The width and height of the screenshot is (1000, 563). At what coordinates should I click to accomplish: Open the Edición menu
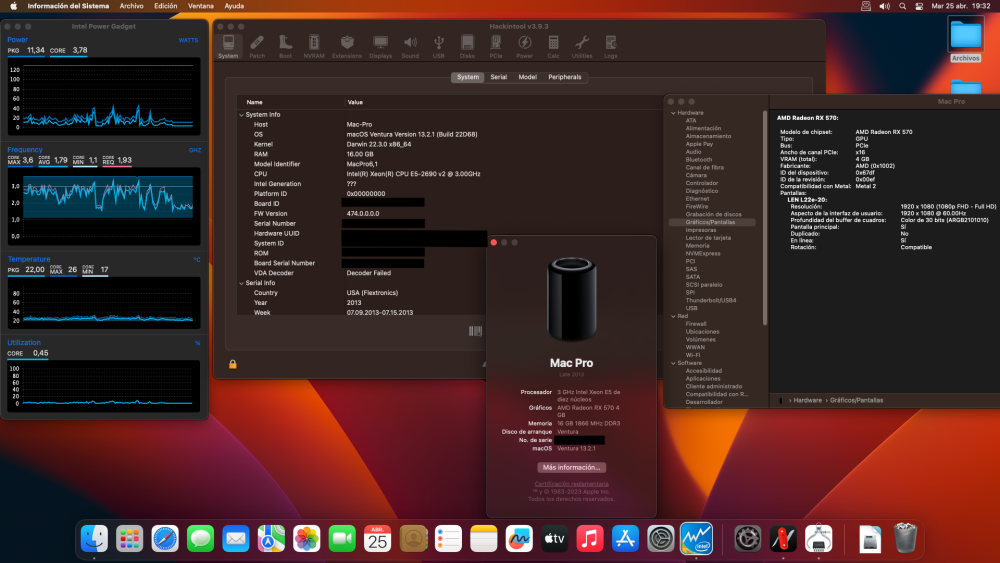166,6
